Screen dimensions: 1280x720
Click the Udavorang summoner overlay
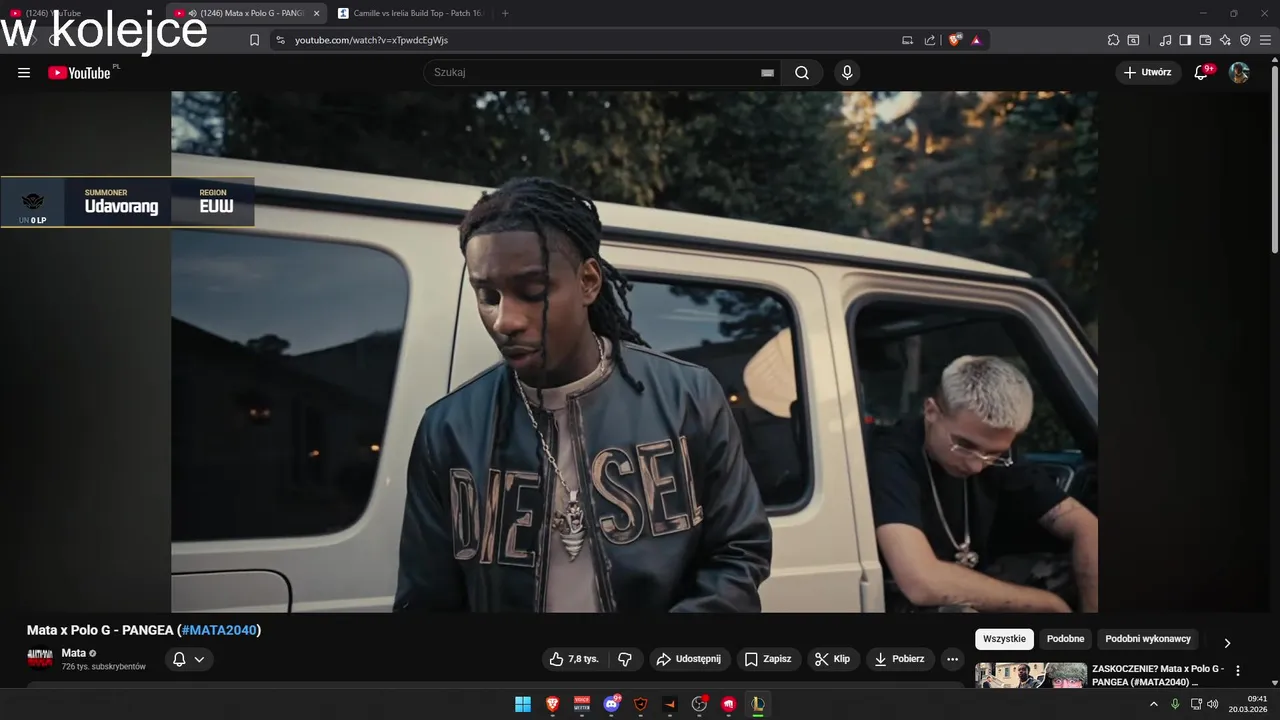point(127,203)
